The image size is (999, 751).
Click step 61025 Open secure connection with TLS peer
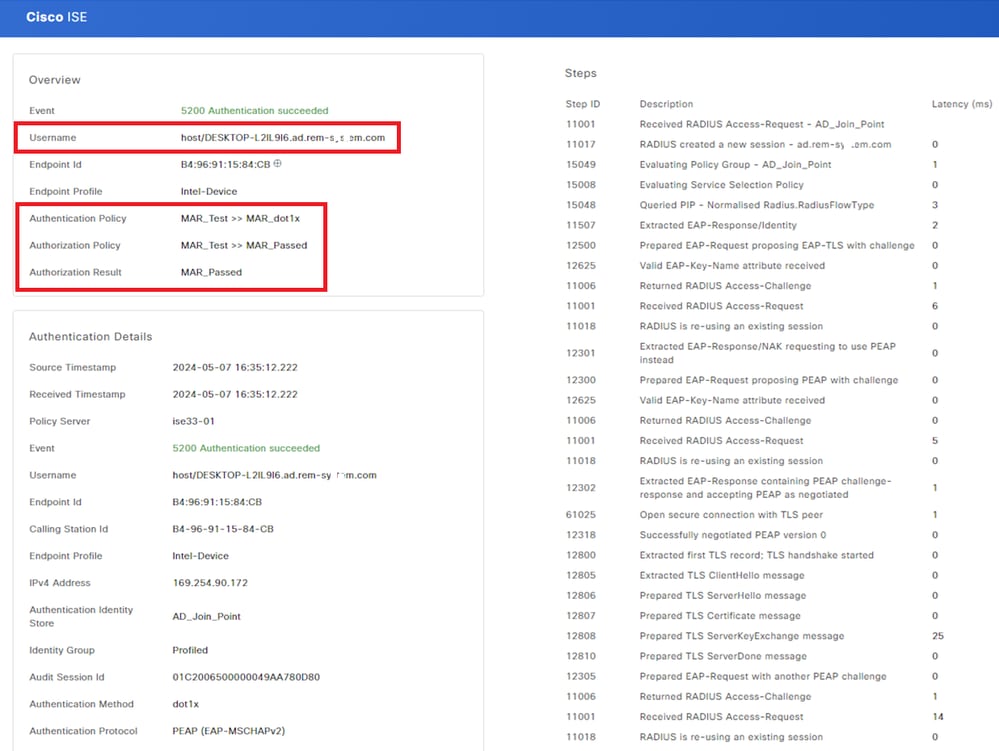coord(731,515)
